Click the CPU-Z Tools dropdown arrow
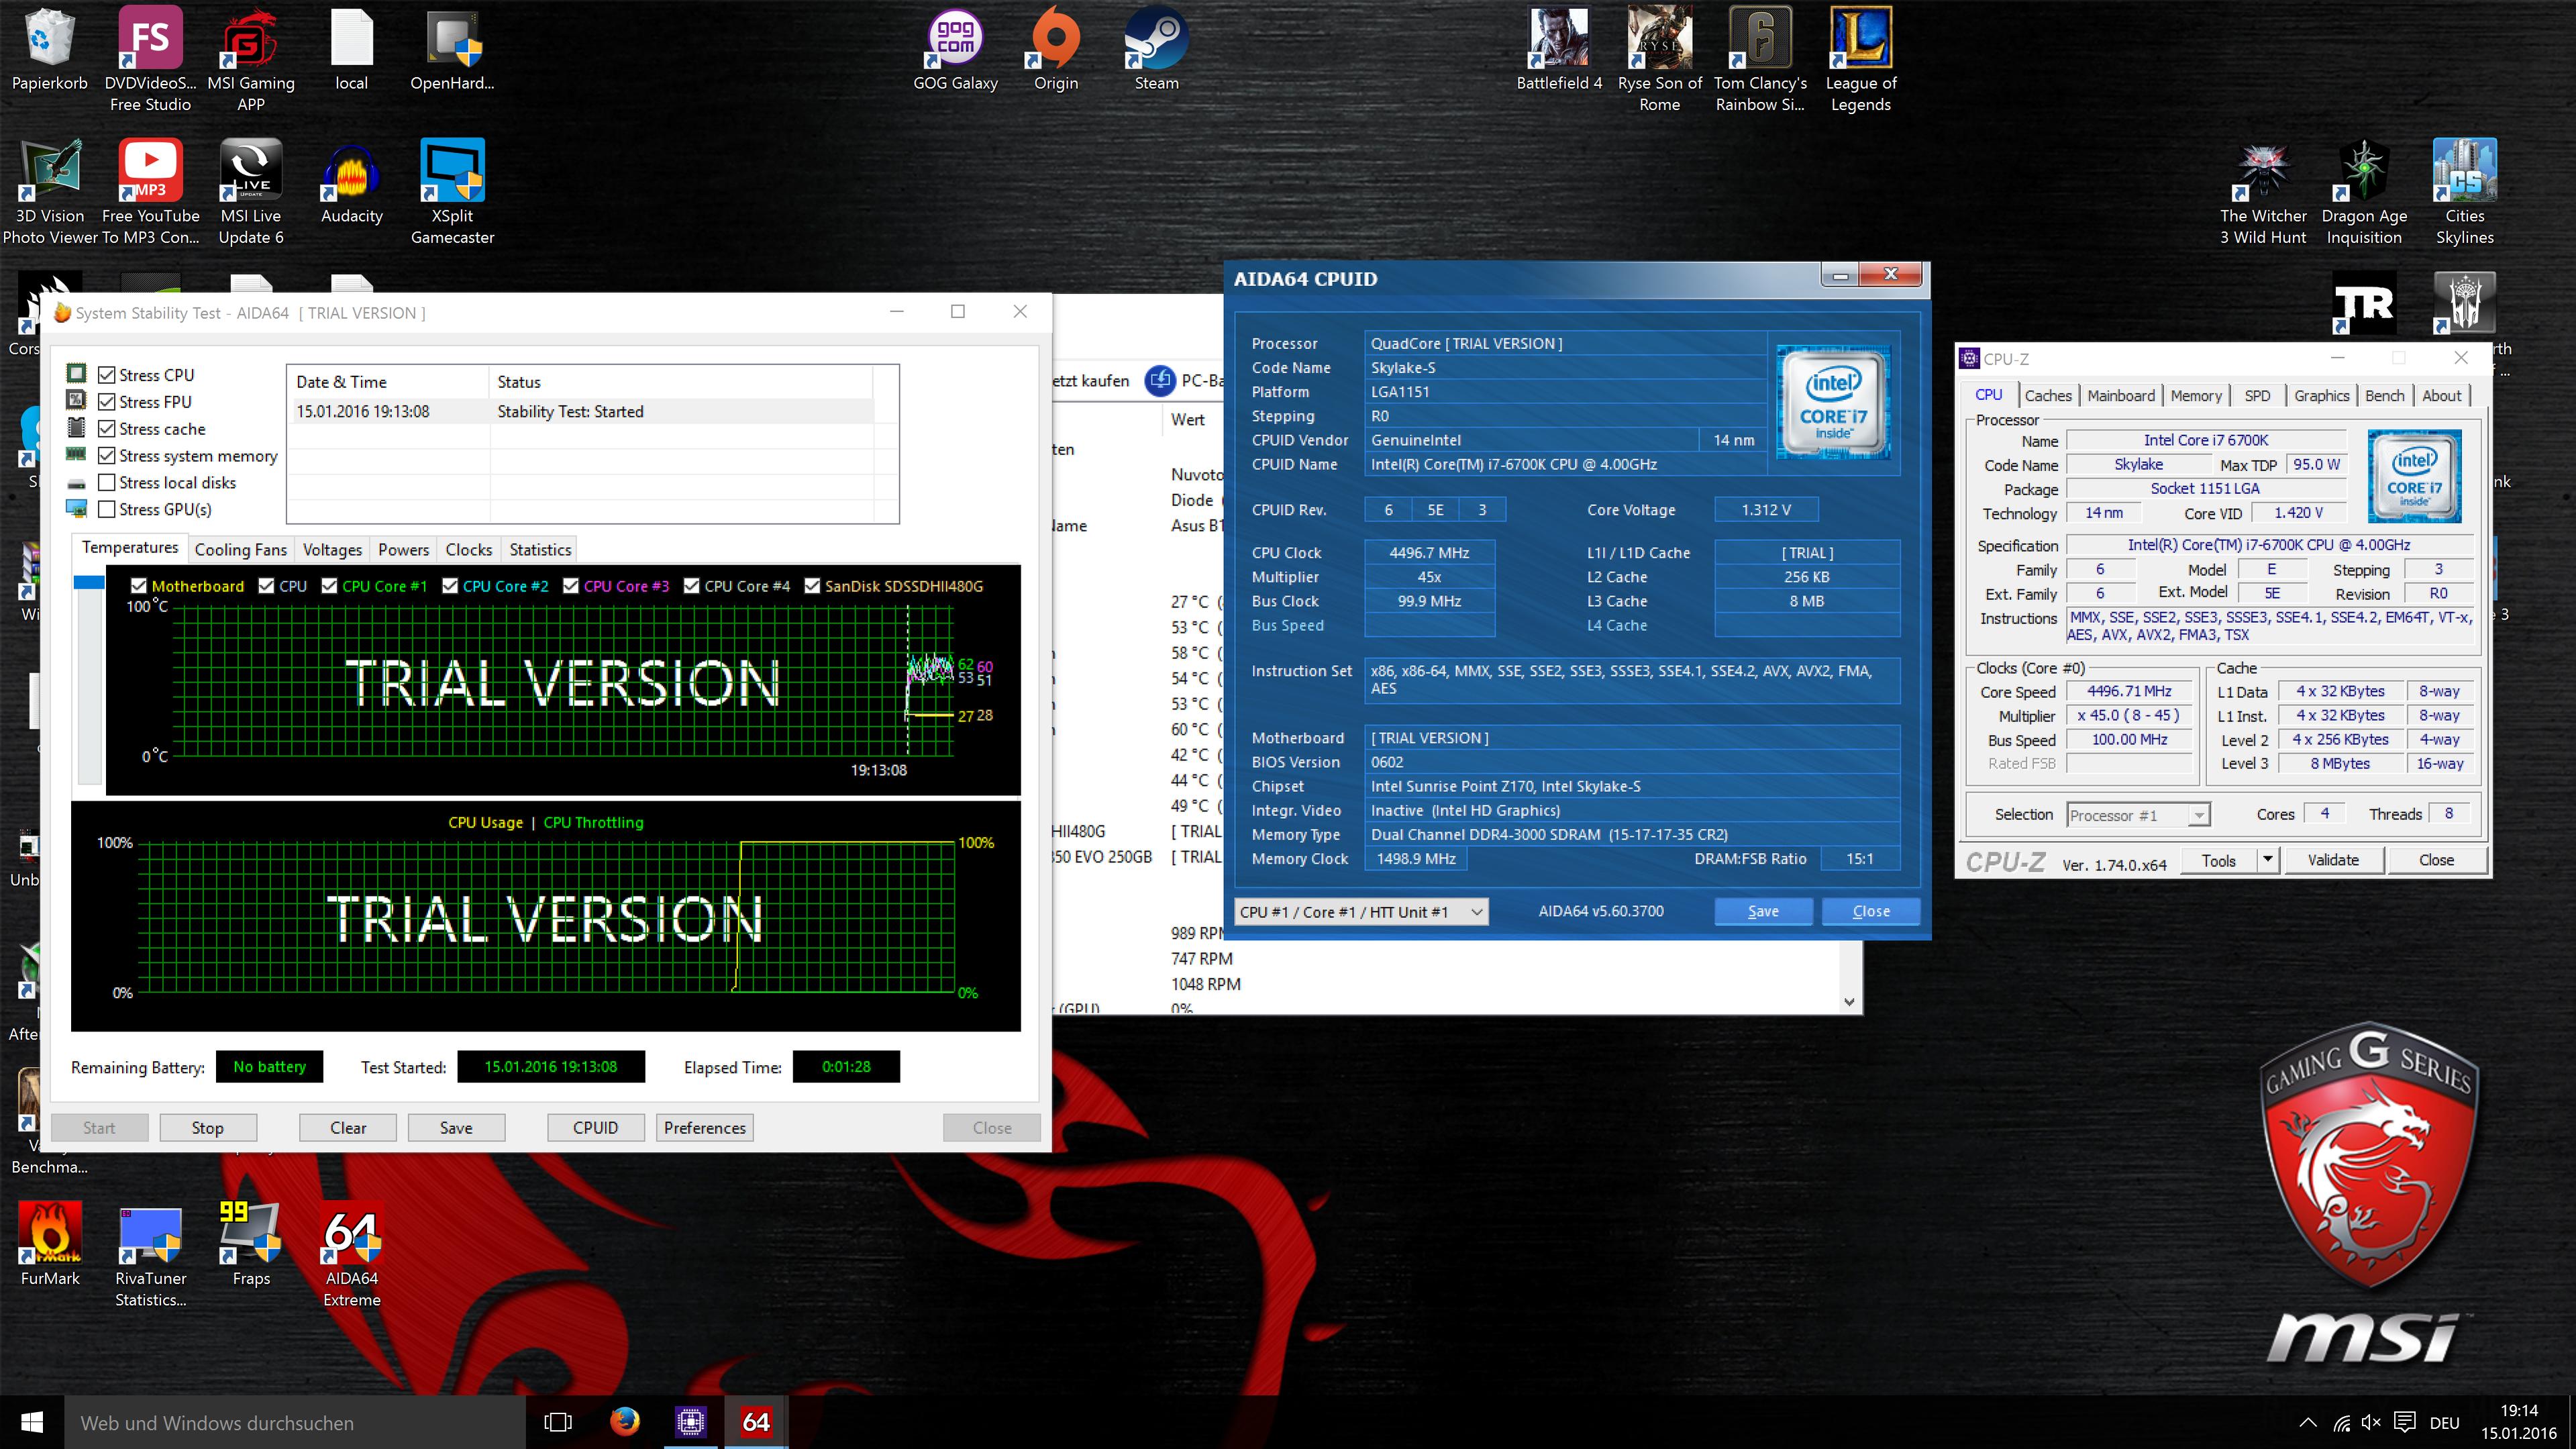The height and width of the screenshot is (1449, 2576). tap(2267, 860)
